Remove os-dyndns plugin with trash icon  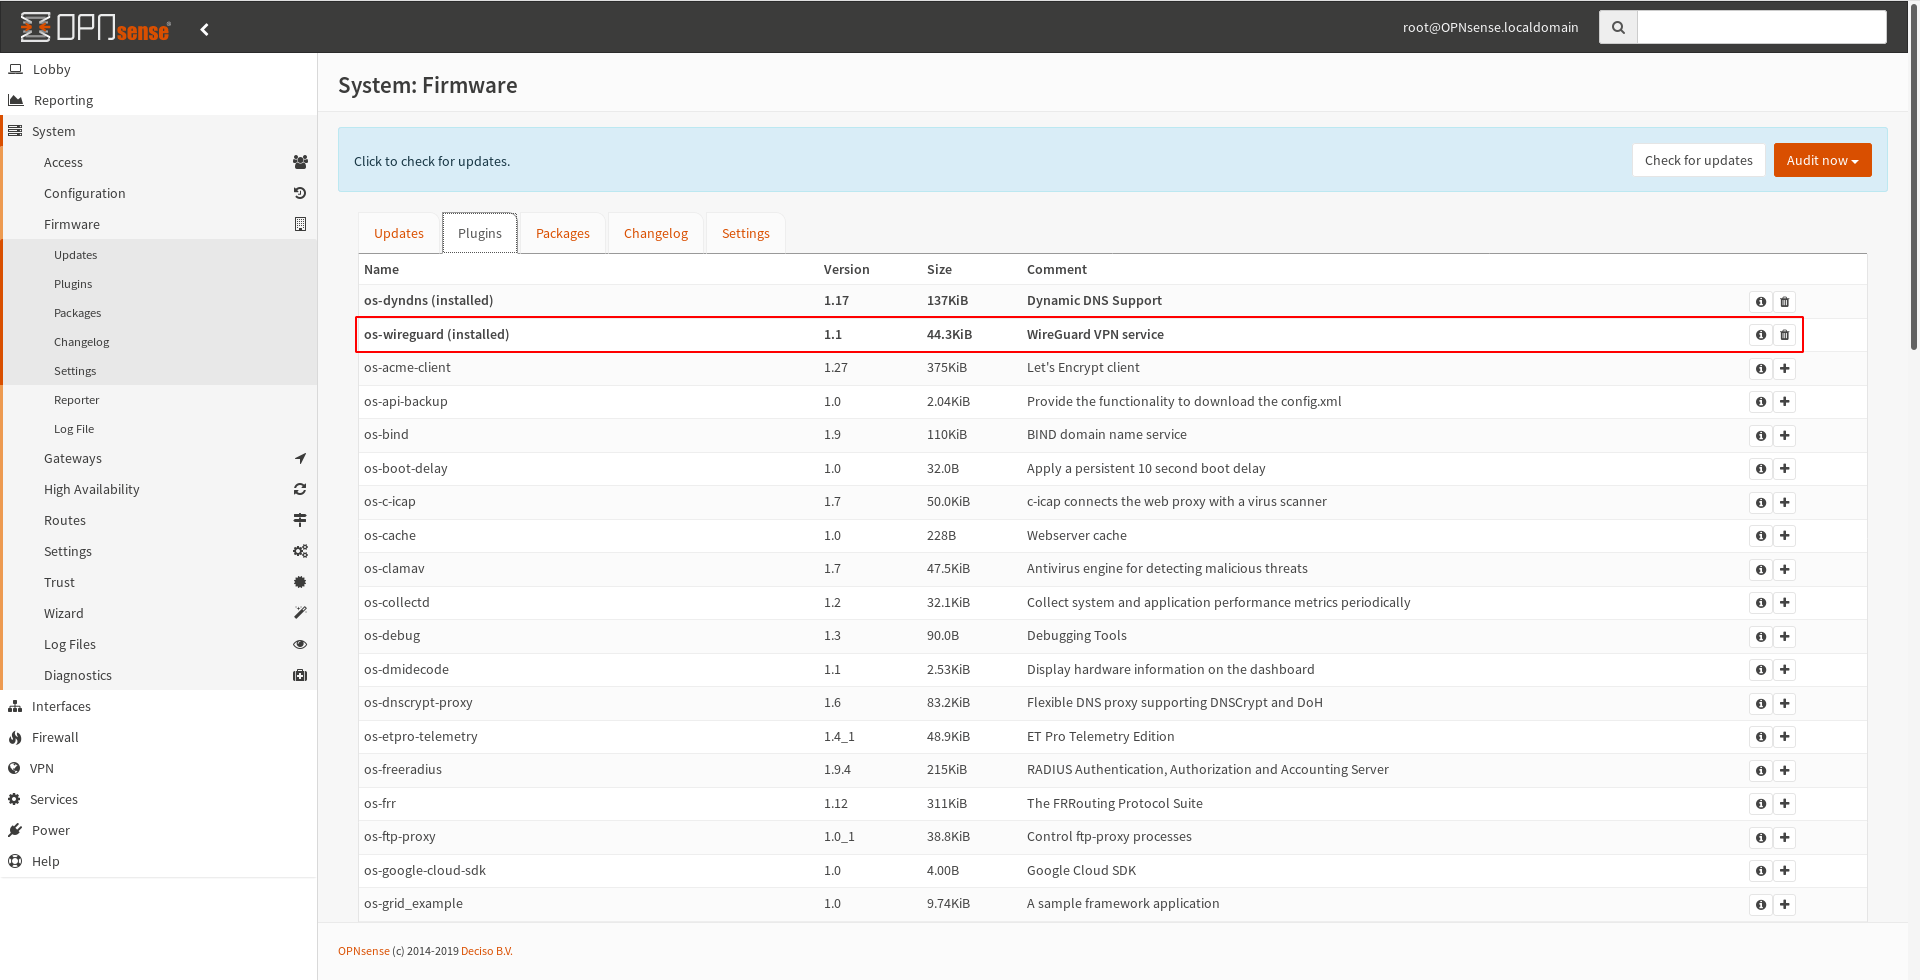click(x=1784, y=302)
